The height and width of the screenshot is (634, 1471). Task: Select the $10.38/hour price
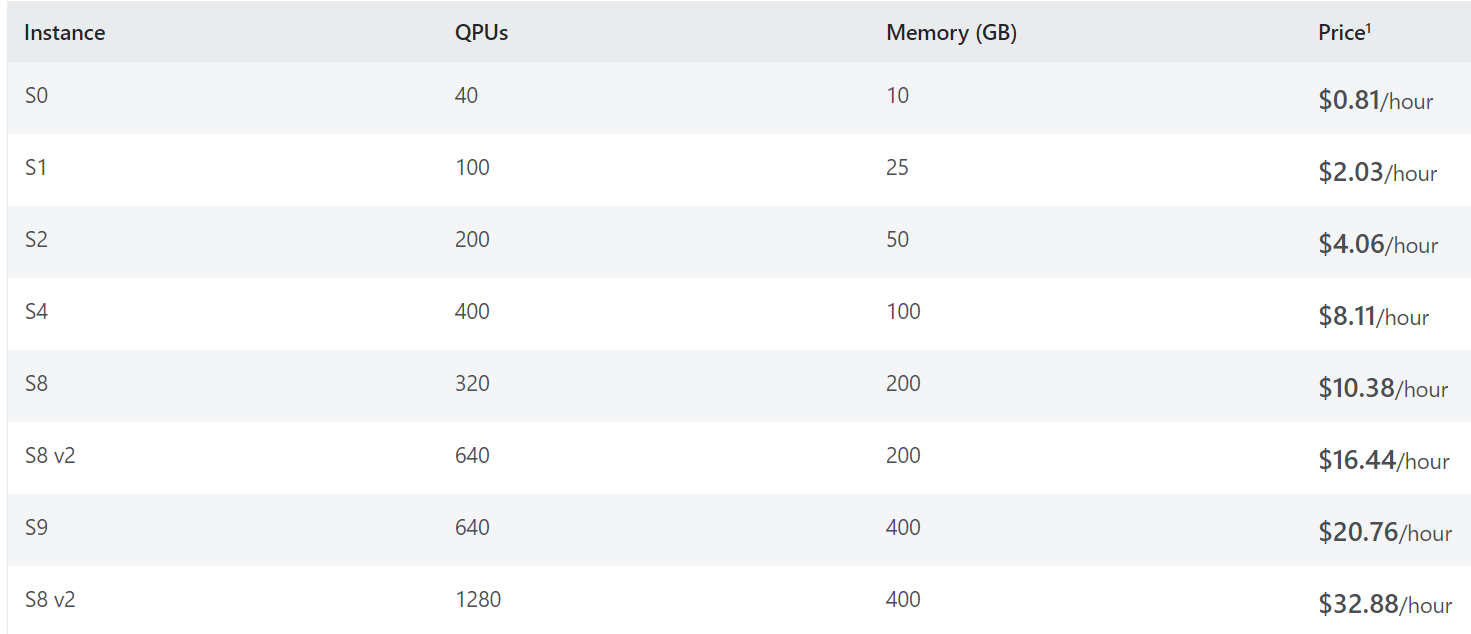1383,389
